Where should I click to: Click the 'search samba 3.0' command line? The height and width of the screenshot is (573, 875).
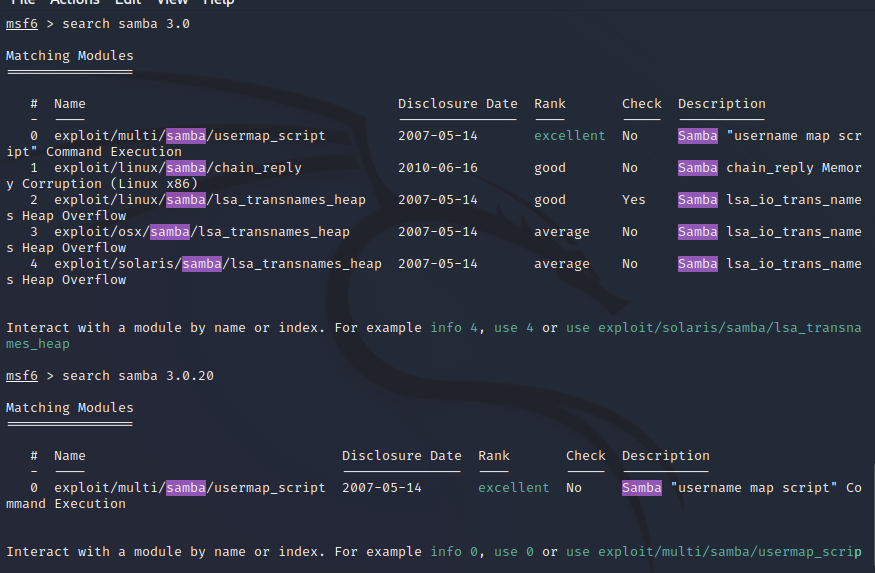point(126,24)
